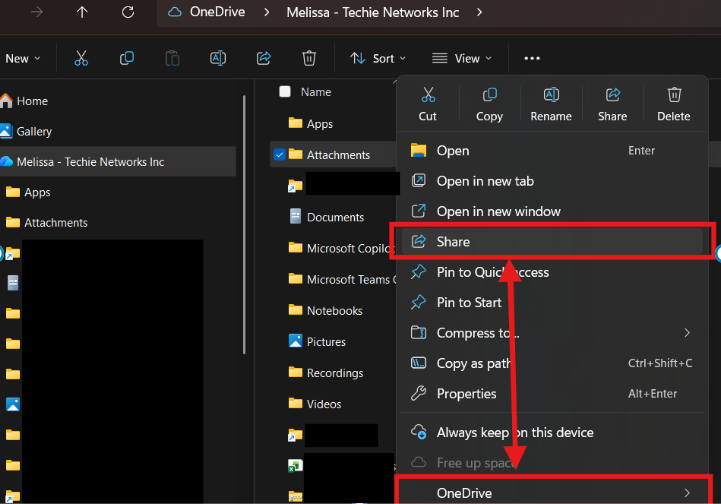
Task: Click the Rename icon in the context menu
Action: [551, 95]
